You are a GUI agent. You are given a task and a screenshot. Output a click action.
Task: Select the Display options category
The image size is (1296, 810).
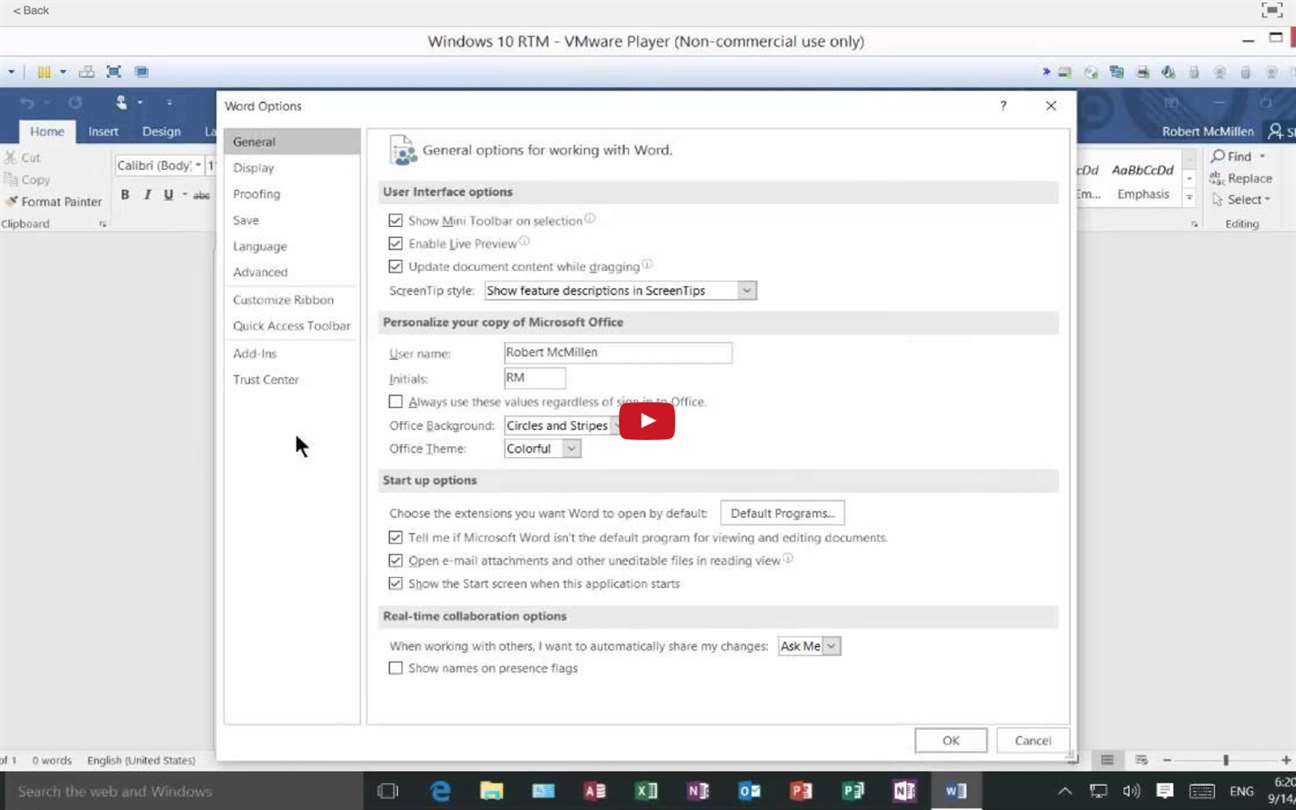tap(292, 168)
